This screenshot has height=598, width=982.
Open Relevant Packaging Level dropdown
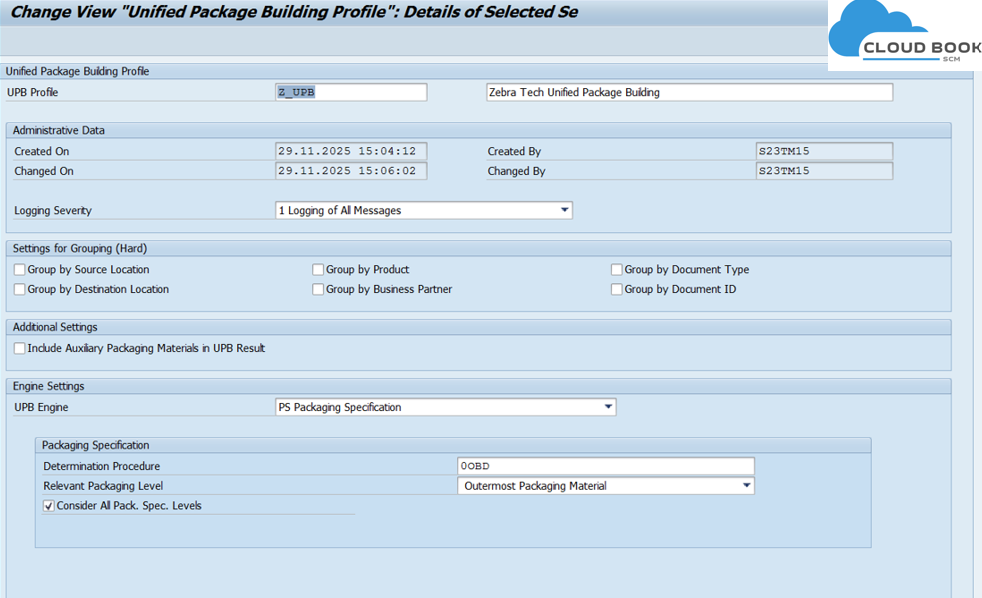tap(746, 486)
